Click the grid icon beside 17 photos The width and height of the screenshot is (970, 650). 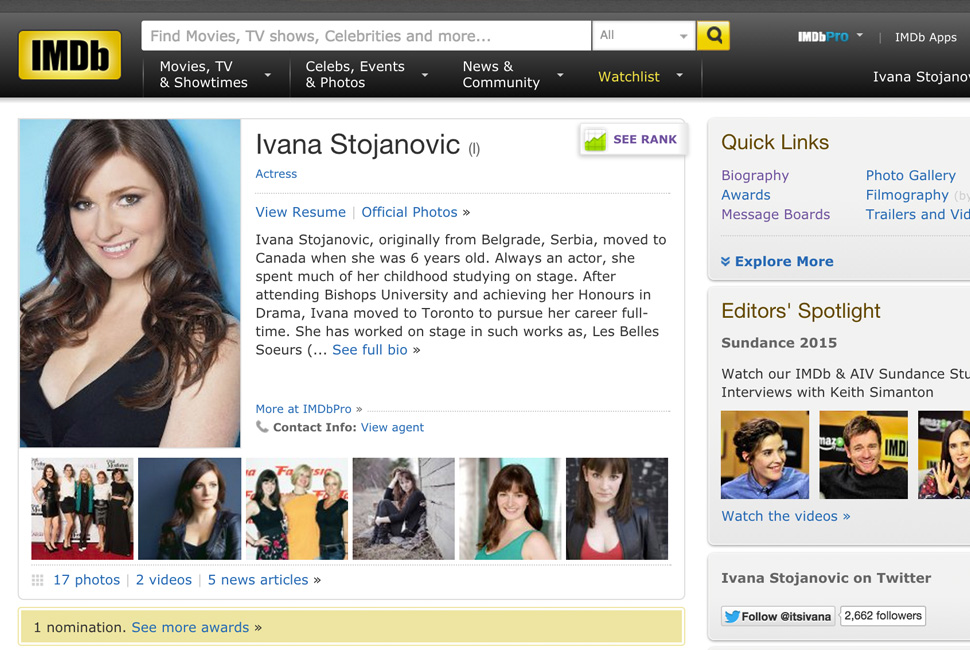(x=38, y=580)
